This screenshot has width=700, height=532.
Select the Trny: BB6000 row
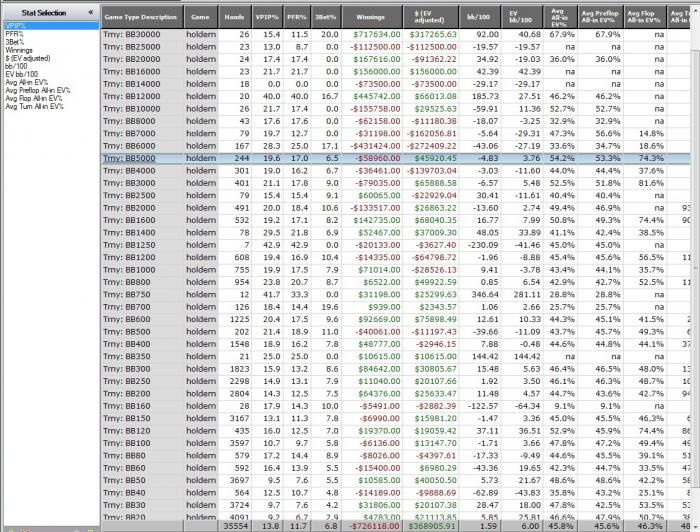[396, 146]
